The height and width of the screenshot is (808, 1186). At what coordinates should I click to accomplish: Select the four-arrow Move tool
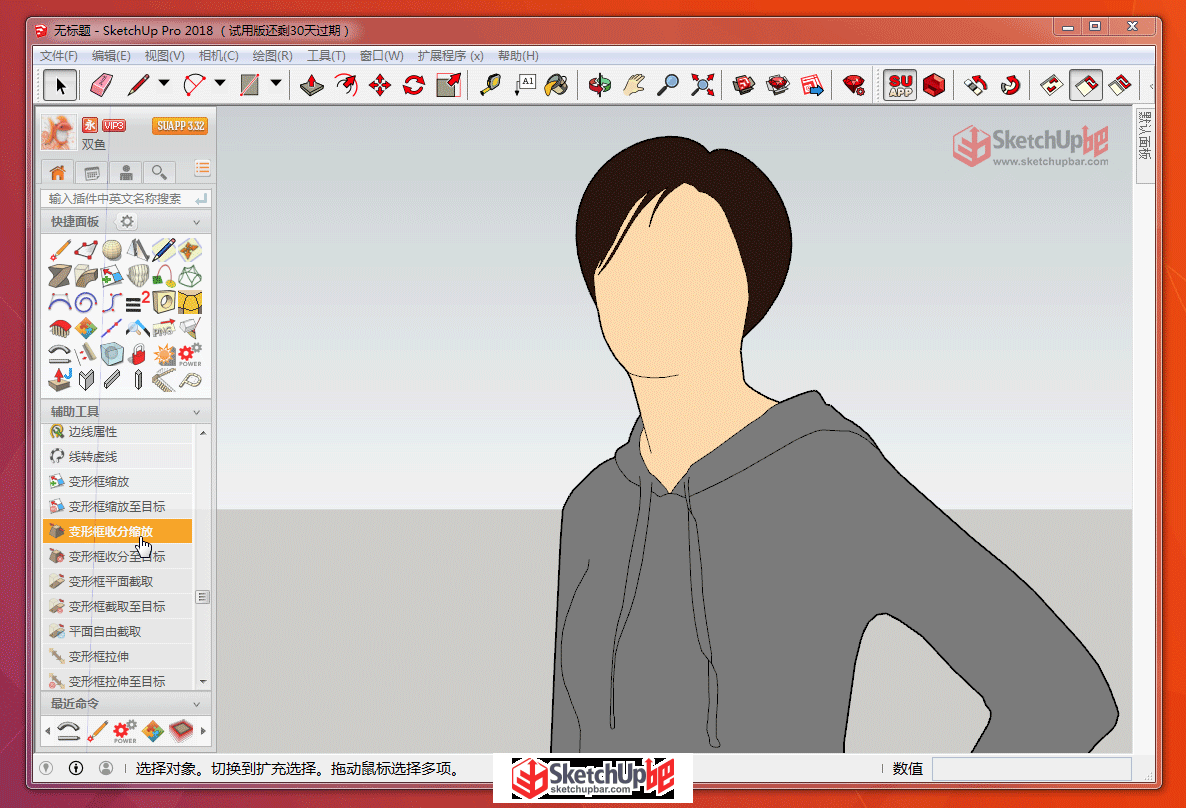pyautogui.click(x=380, y=85)
